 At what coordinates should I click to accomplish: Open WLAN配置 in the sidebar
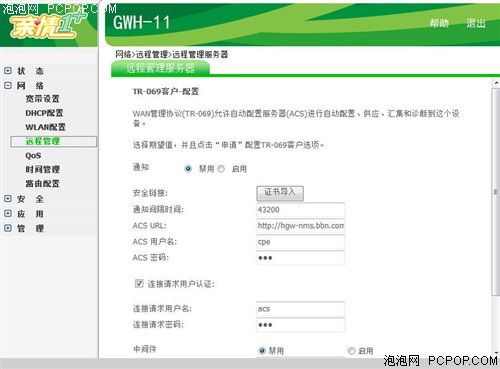coord(45,127)
